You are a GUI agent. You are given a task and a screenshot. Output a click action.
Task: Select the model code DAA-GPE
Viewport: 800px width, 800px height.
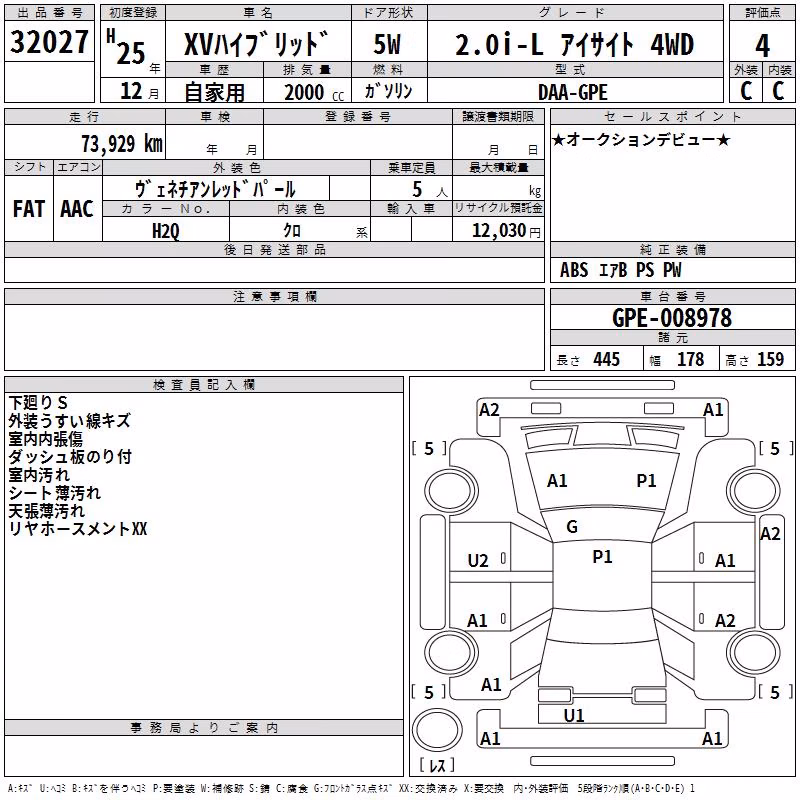(573, 92)
